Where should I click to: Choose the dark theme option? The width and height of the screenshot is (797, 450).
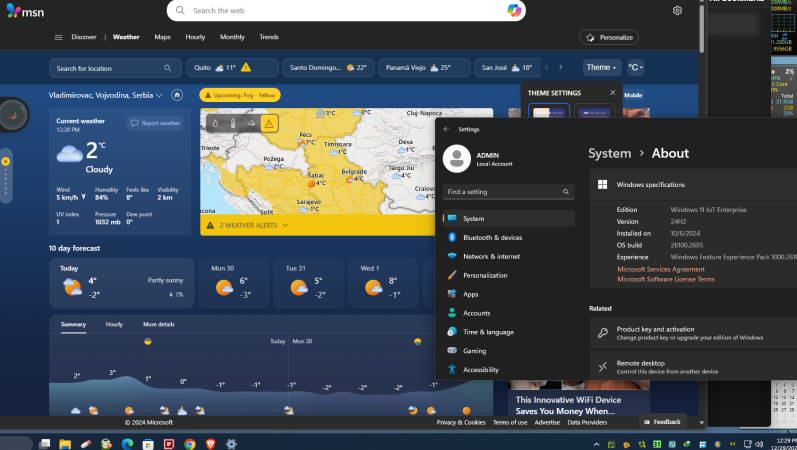point(593,112)
